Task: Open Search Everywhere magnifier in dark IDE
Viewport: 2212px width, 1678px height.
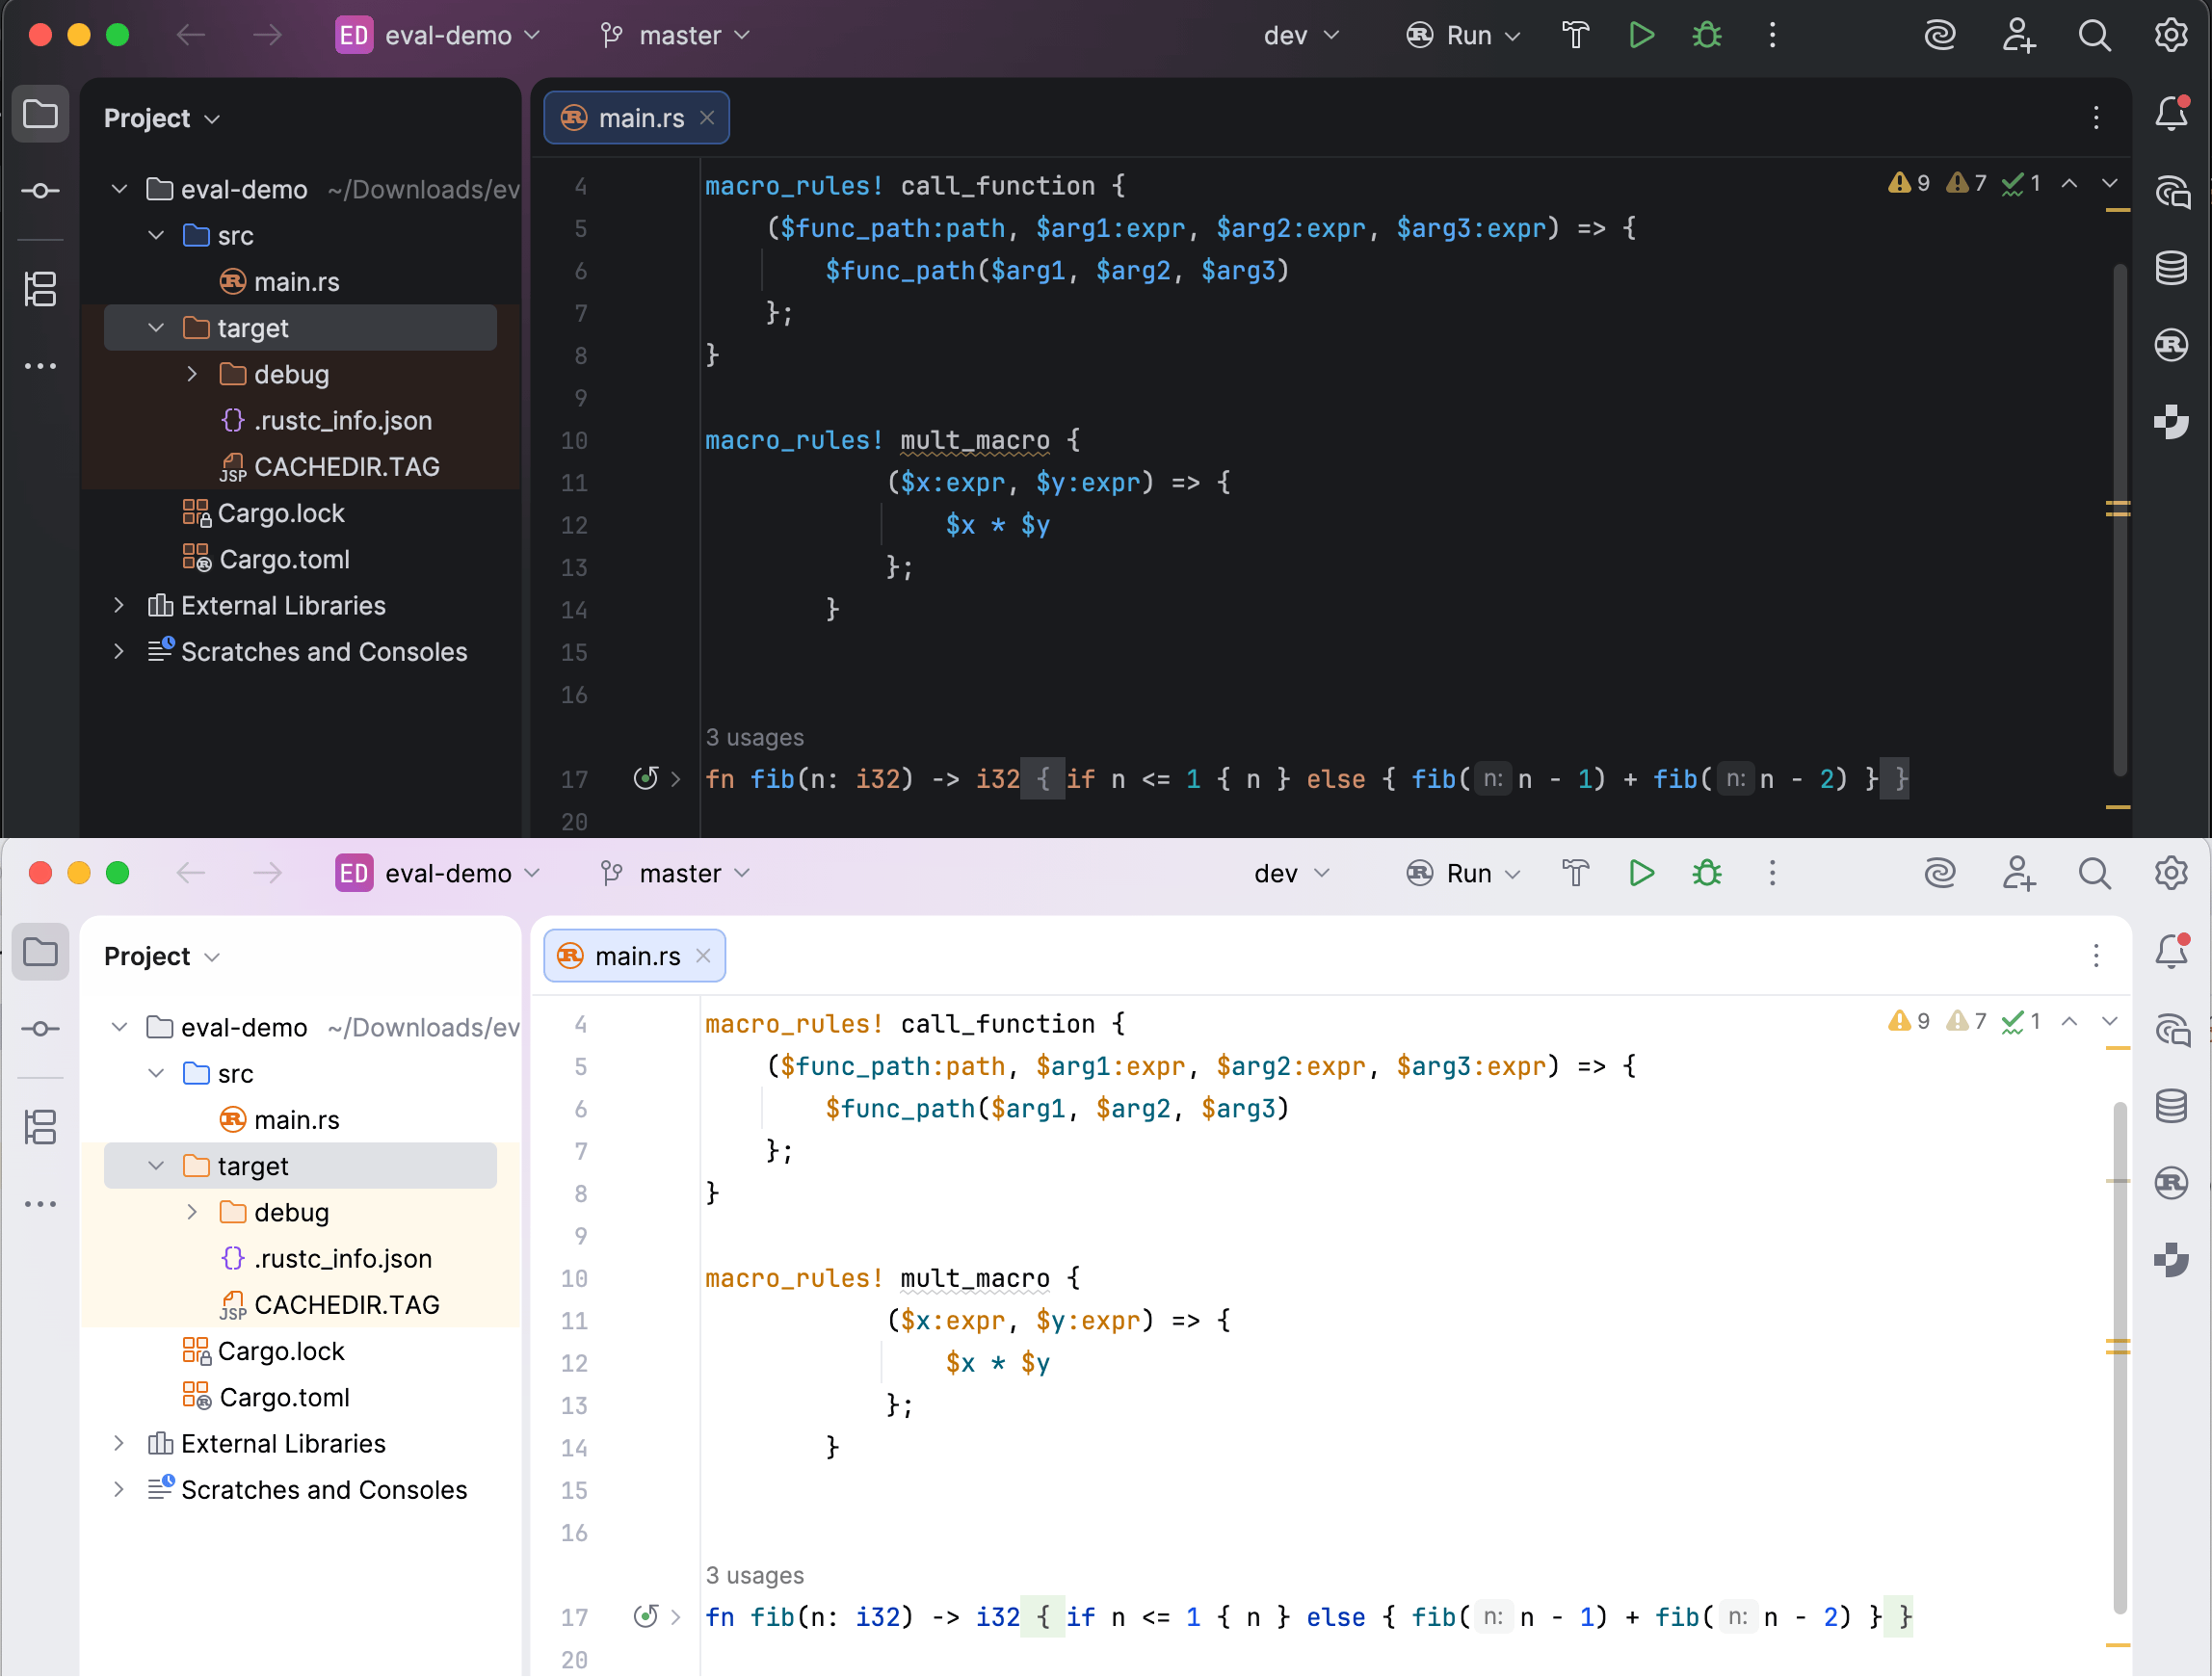Action: pyautogui.click(x=2094, y=35)
